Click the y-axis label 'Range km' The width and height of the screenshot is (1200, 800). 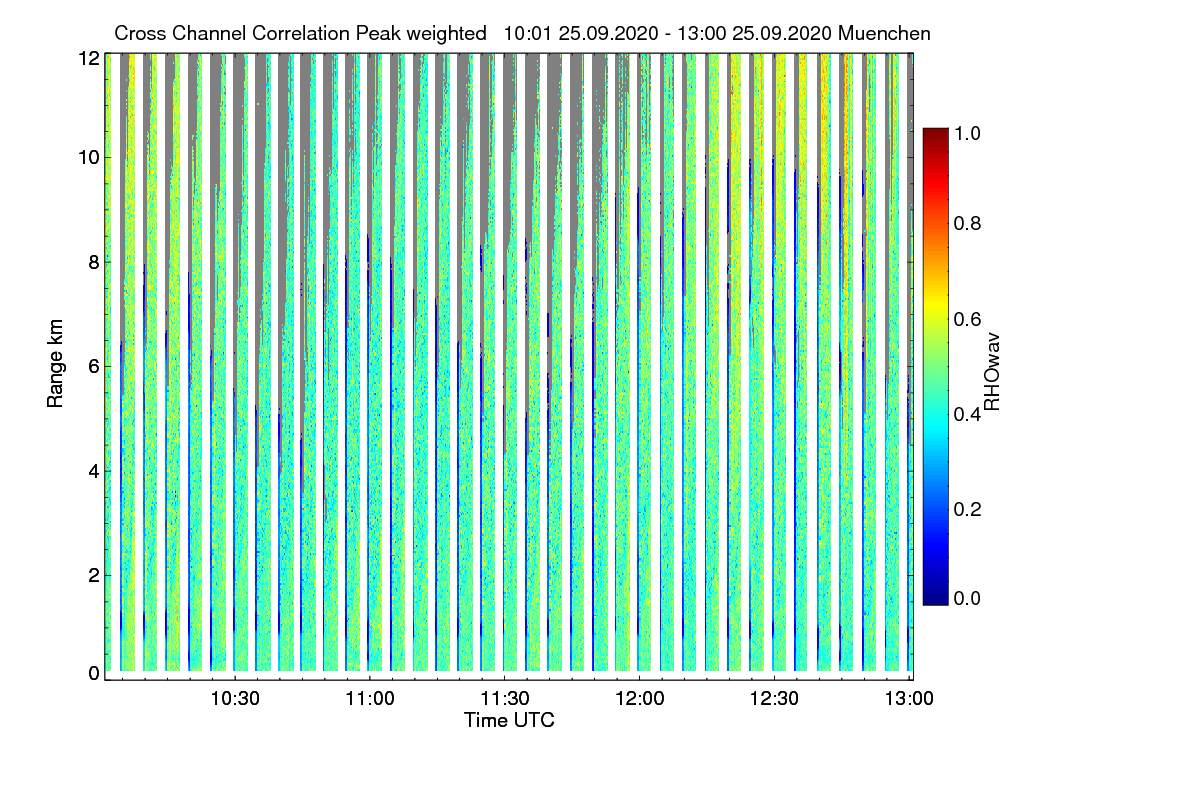[x=56, y=365]
